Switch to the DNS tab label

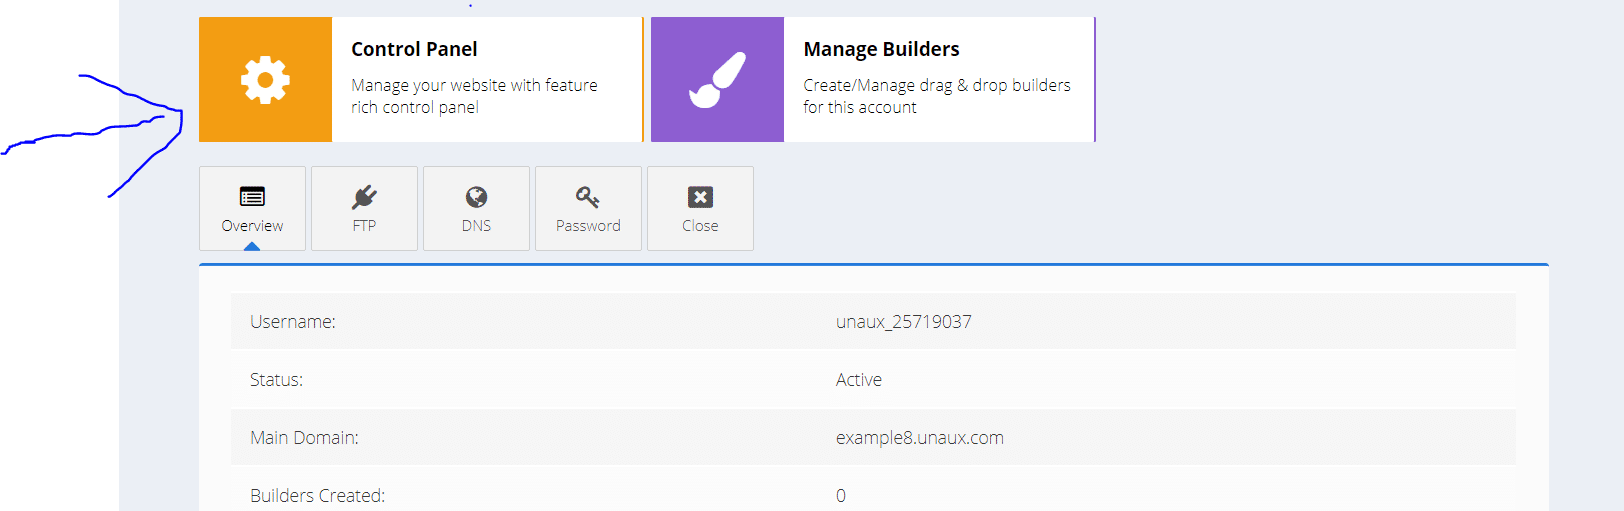tap(476, 226)
